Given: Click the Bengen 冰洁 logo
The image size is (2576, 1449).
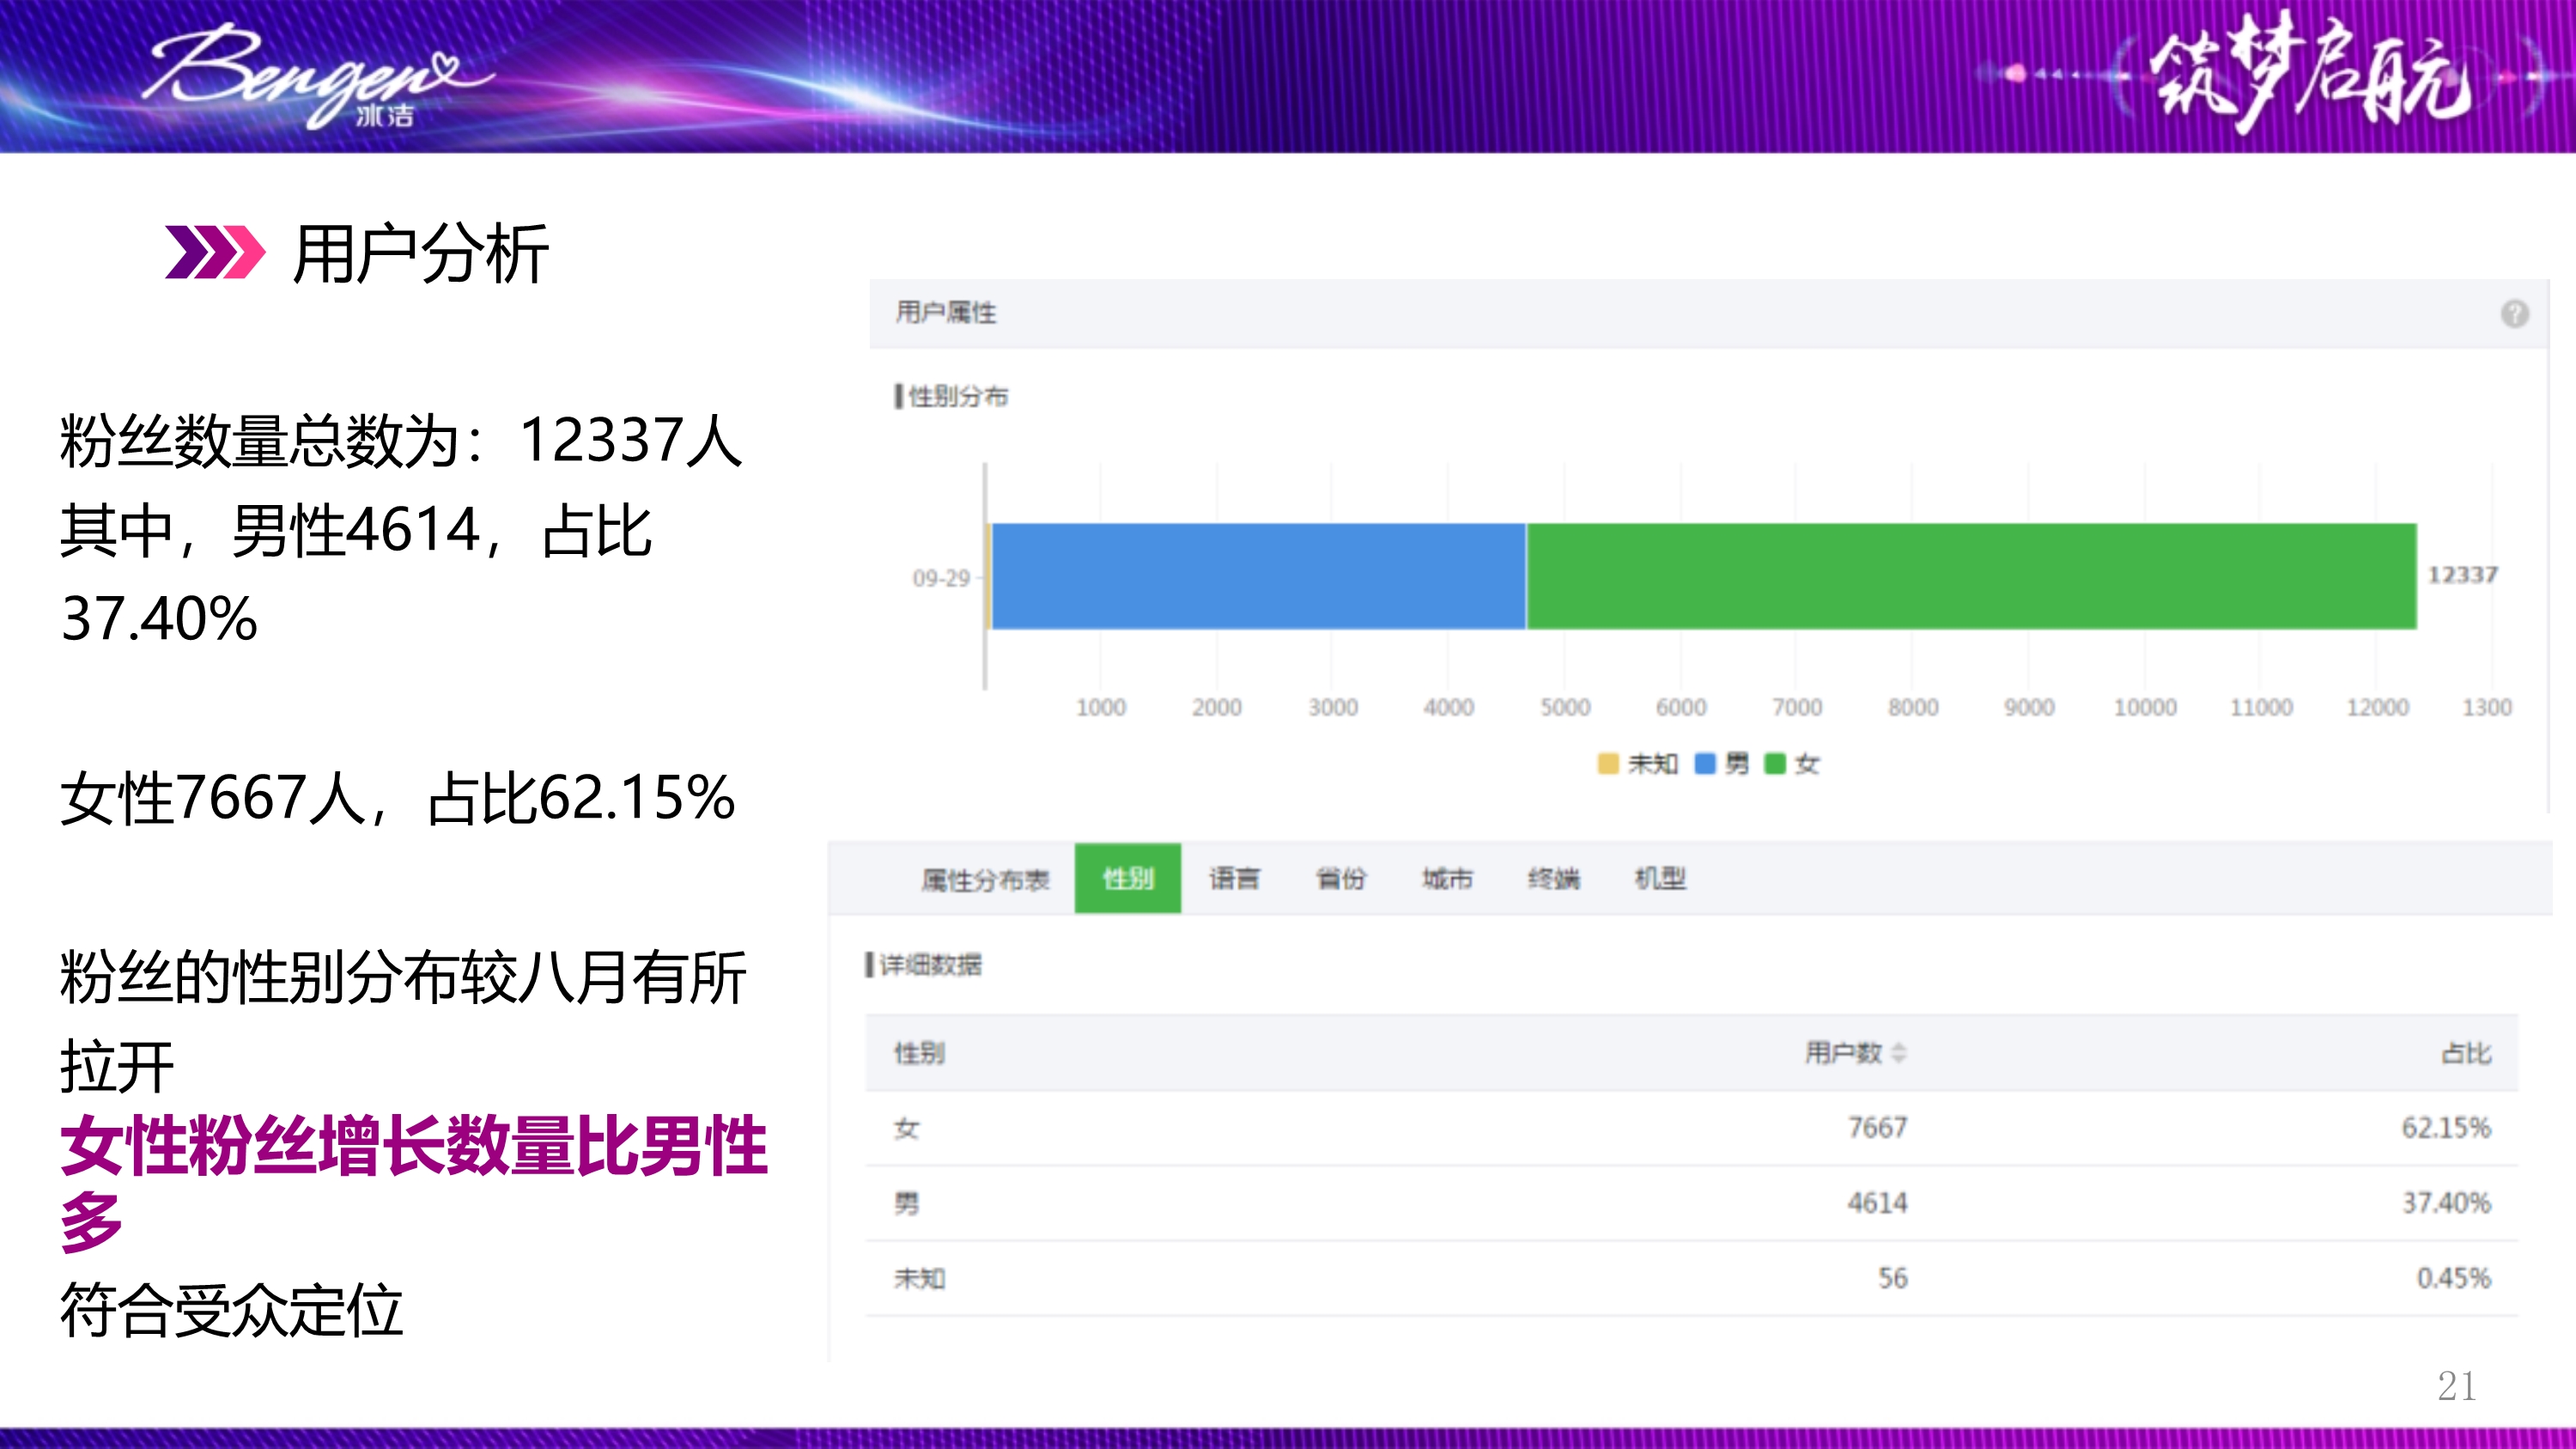Looking at the screenshot, I should [316, 77].
